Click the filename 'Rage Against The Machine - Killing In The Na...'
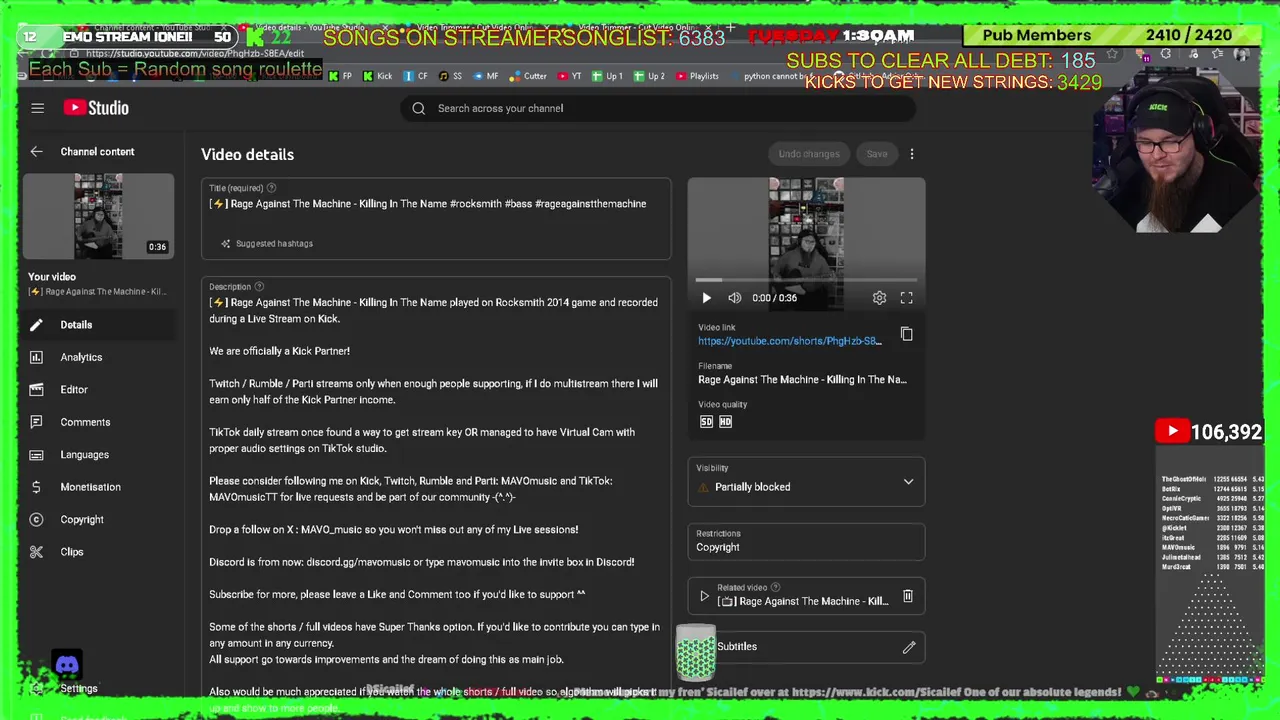This screenshot has height=720, width=1280. coord(802,380)
